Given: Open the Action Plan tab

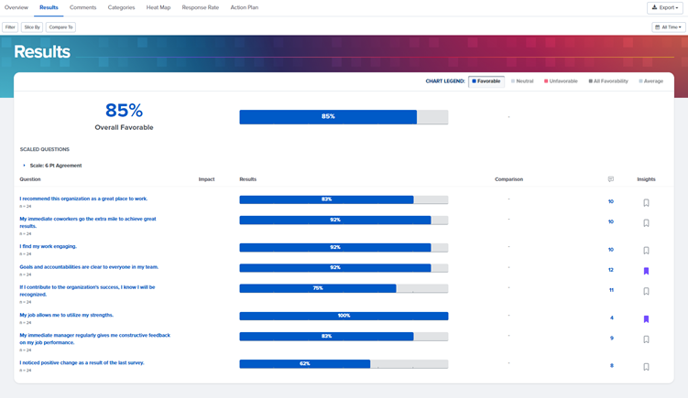Looking at the screenshot, I should [244, 7].
